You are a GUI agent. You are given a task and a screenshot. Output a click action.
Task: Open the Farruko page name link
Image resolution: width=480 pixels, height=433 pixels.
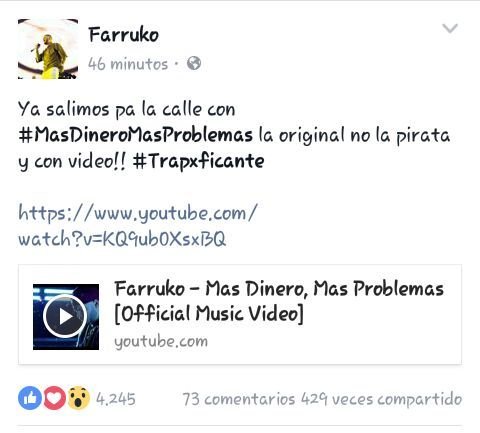click(124, 35)
